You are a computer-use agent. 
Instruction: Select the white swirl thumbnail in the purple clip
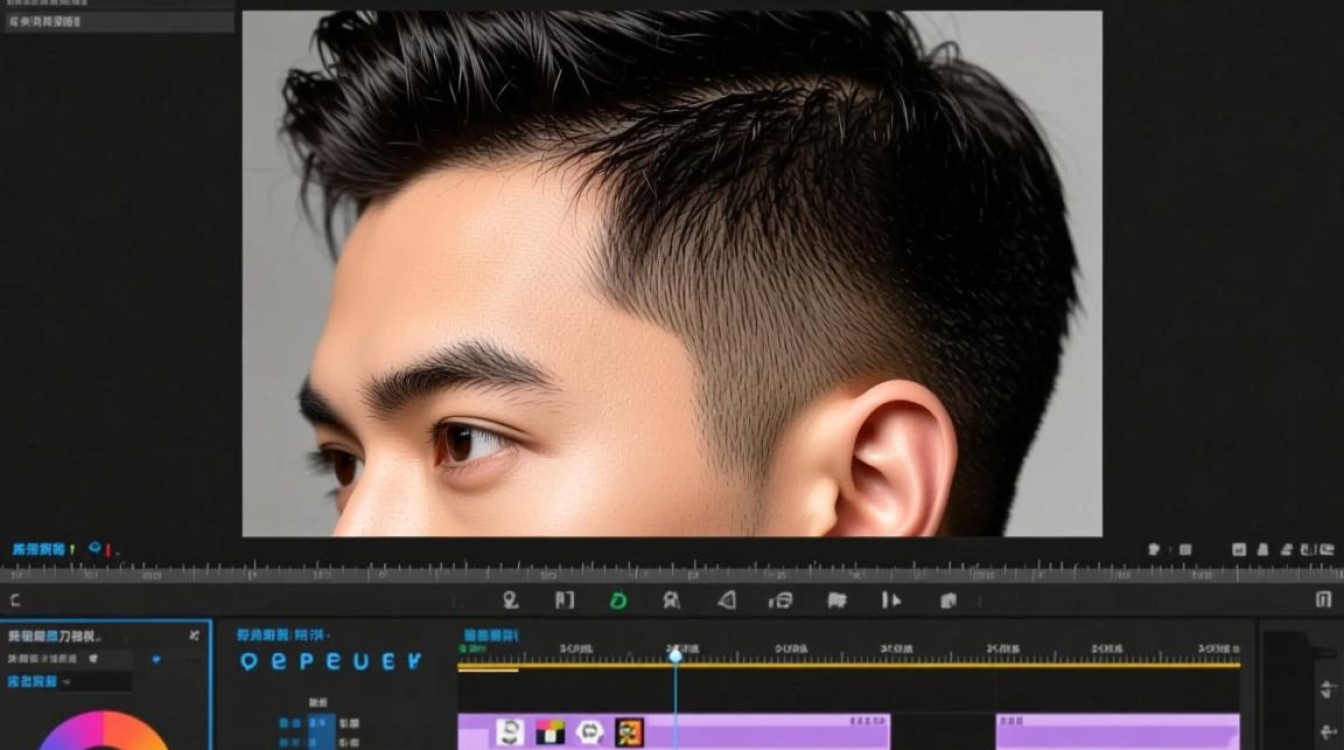pyautogui.click(x=510, y=732)
